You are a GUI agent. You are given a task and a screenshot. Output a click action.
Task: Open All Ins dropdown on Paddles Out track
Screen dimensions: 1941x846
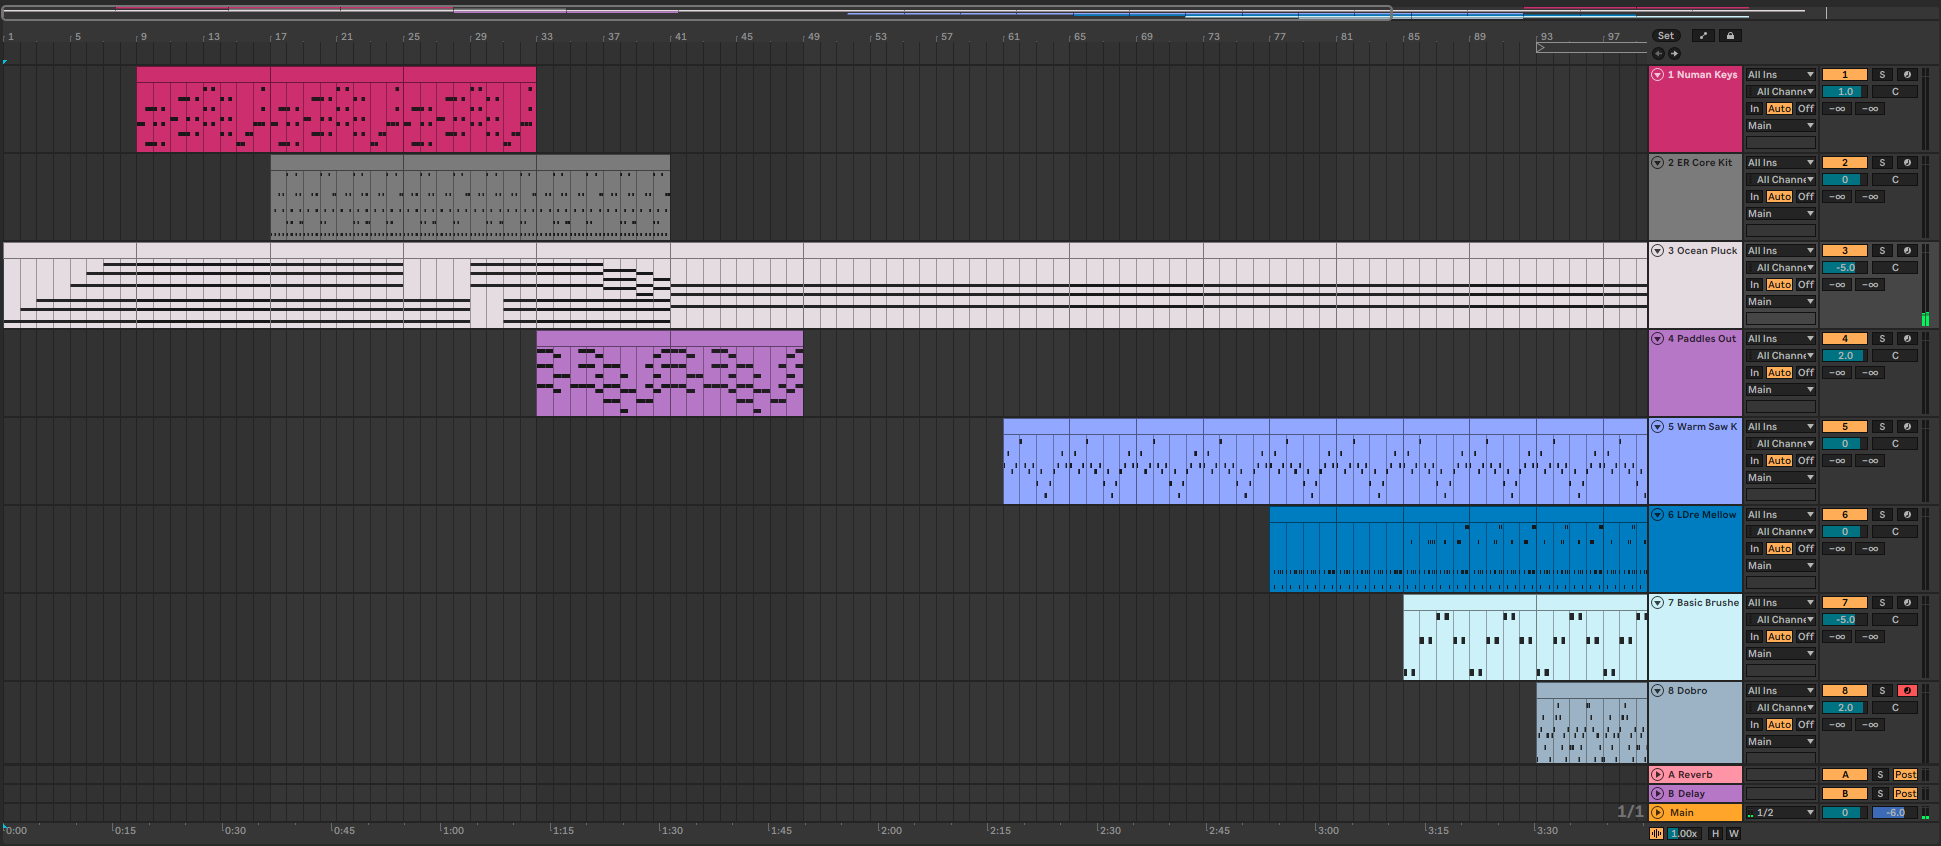pyautogui.click(x=1780, y=339)
